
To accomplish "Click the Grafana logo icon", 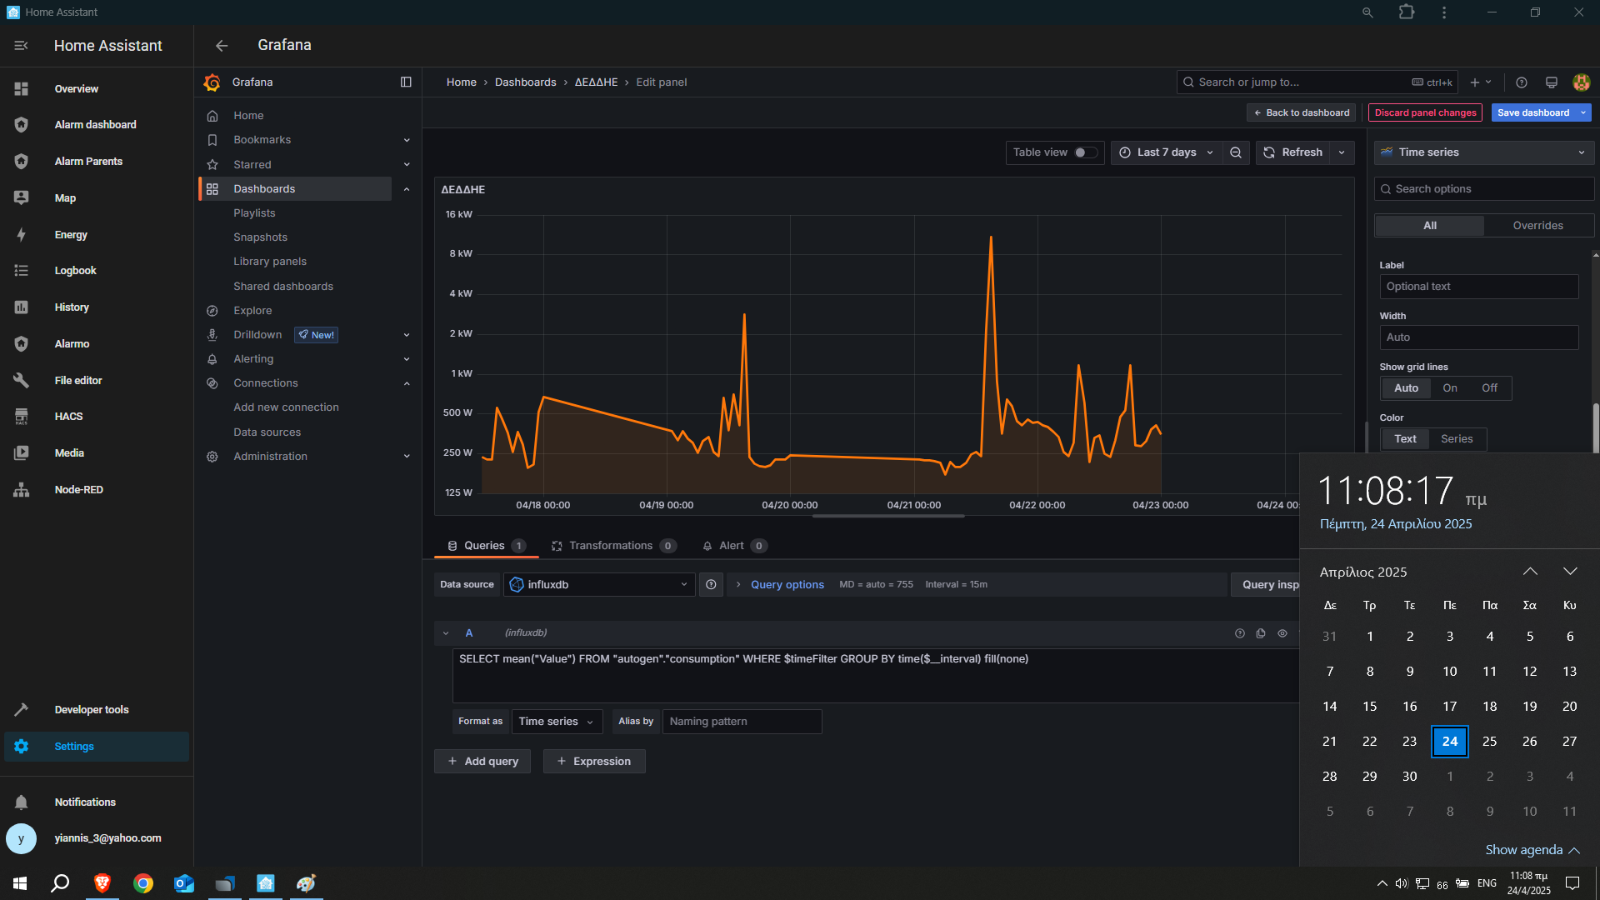I will (x=212, y=82).
